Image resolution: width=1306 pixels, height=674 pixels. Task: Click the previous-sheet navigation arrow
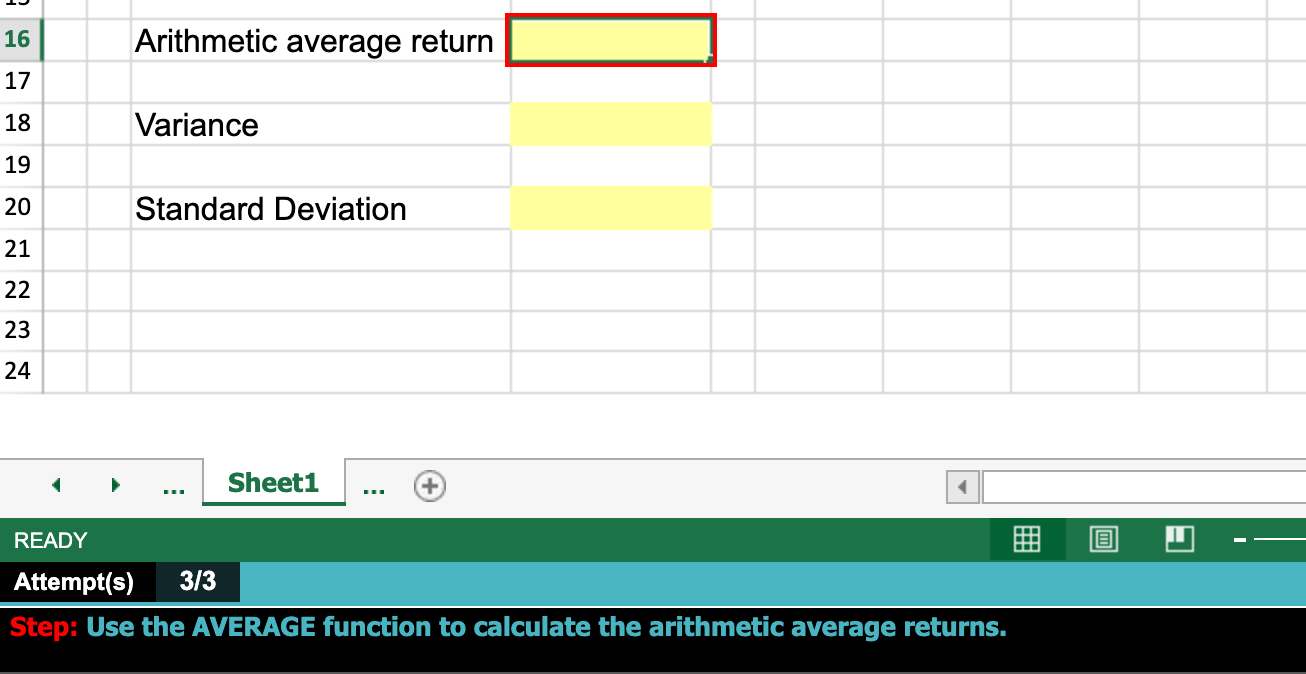(56, 485)
